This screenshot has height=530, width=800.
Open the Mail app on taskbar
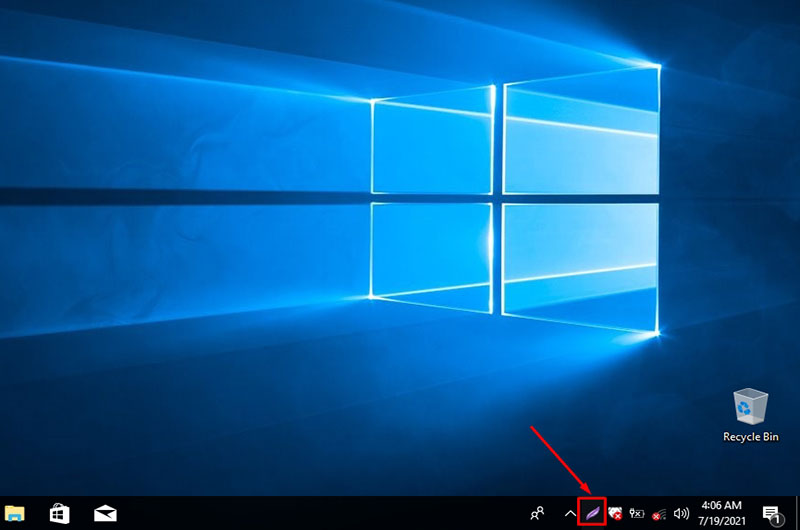[x=105, y=514]
